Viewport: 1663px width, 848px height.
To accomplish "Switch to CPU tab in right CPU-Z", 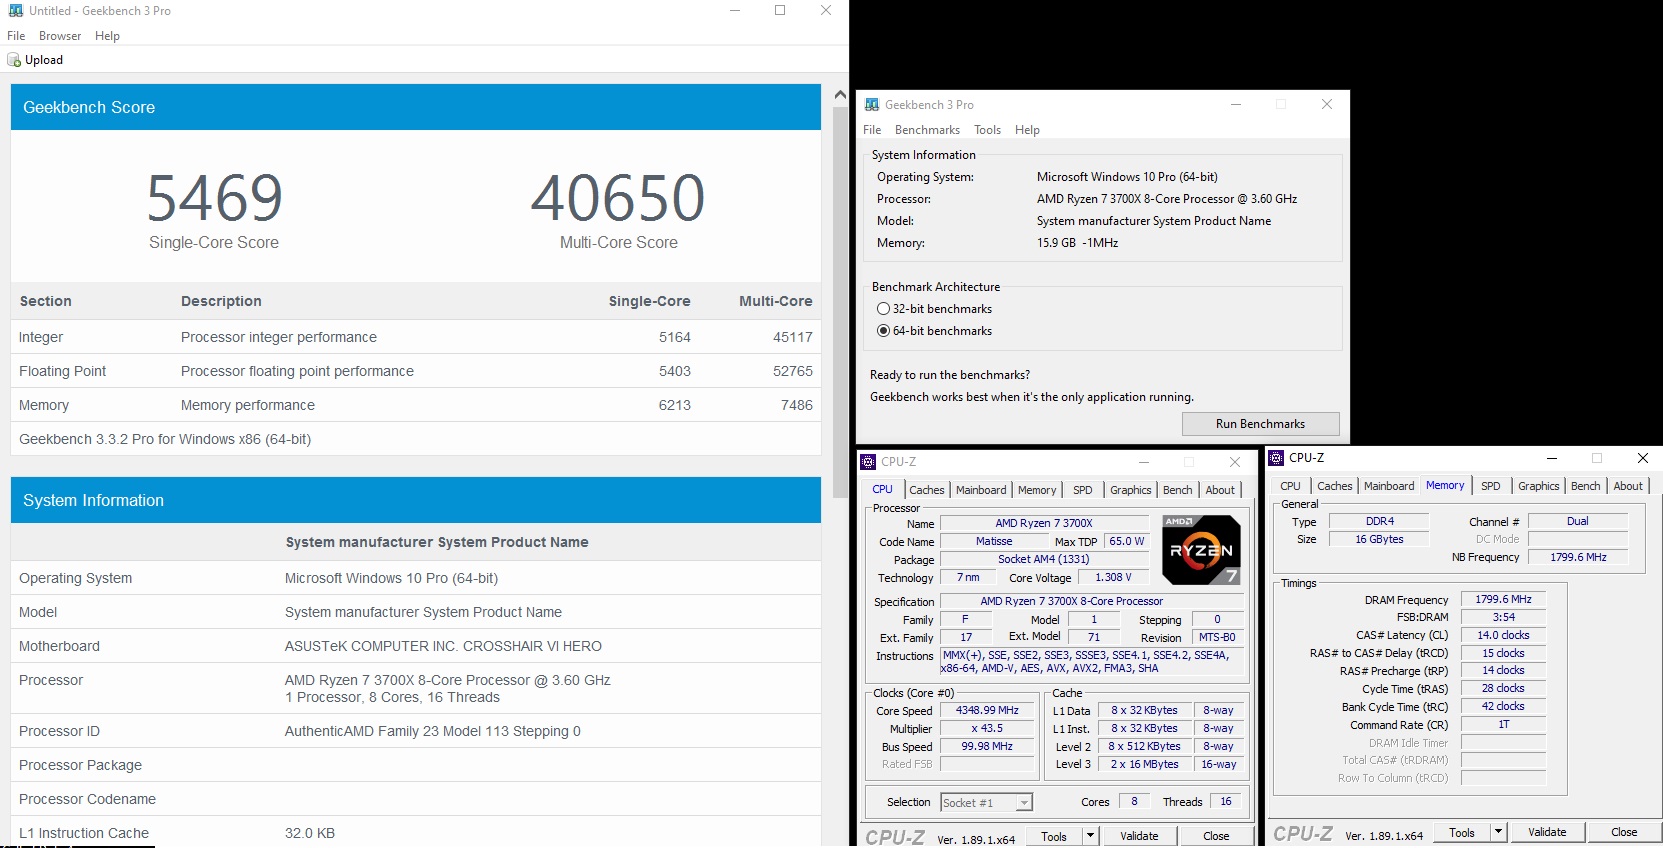I will click(1291, 486).
